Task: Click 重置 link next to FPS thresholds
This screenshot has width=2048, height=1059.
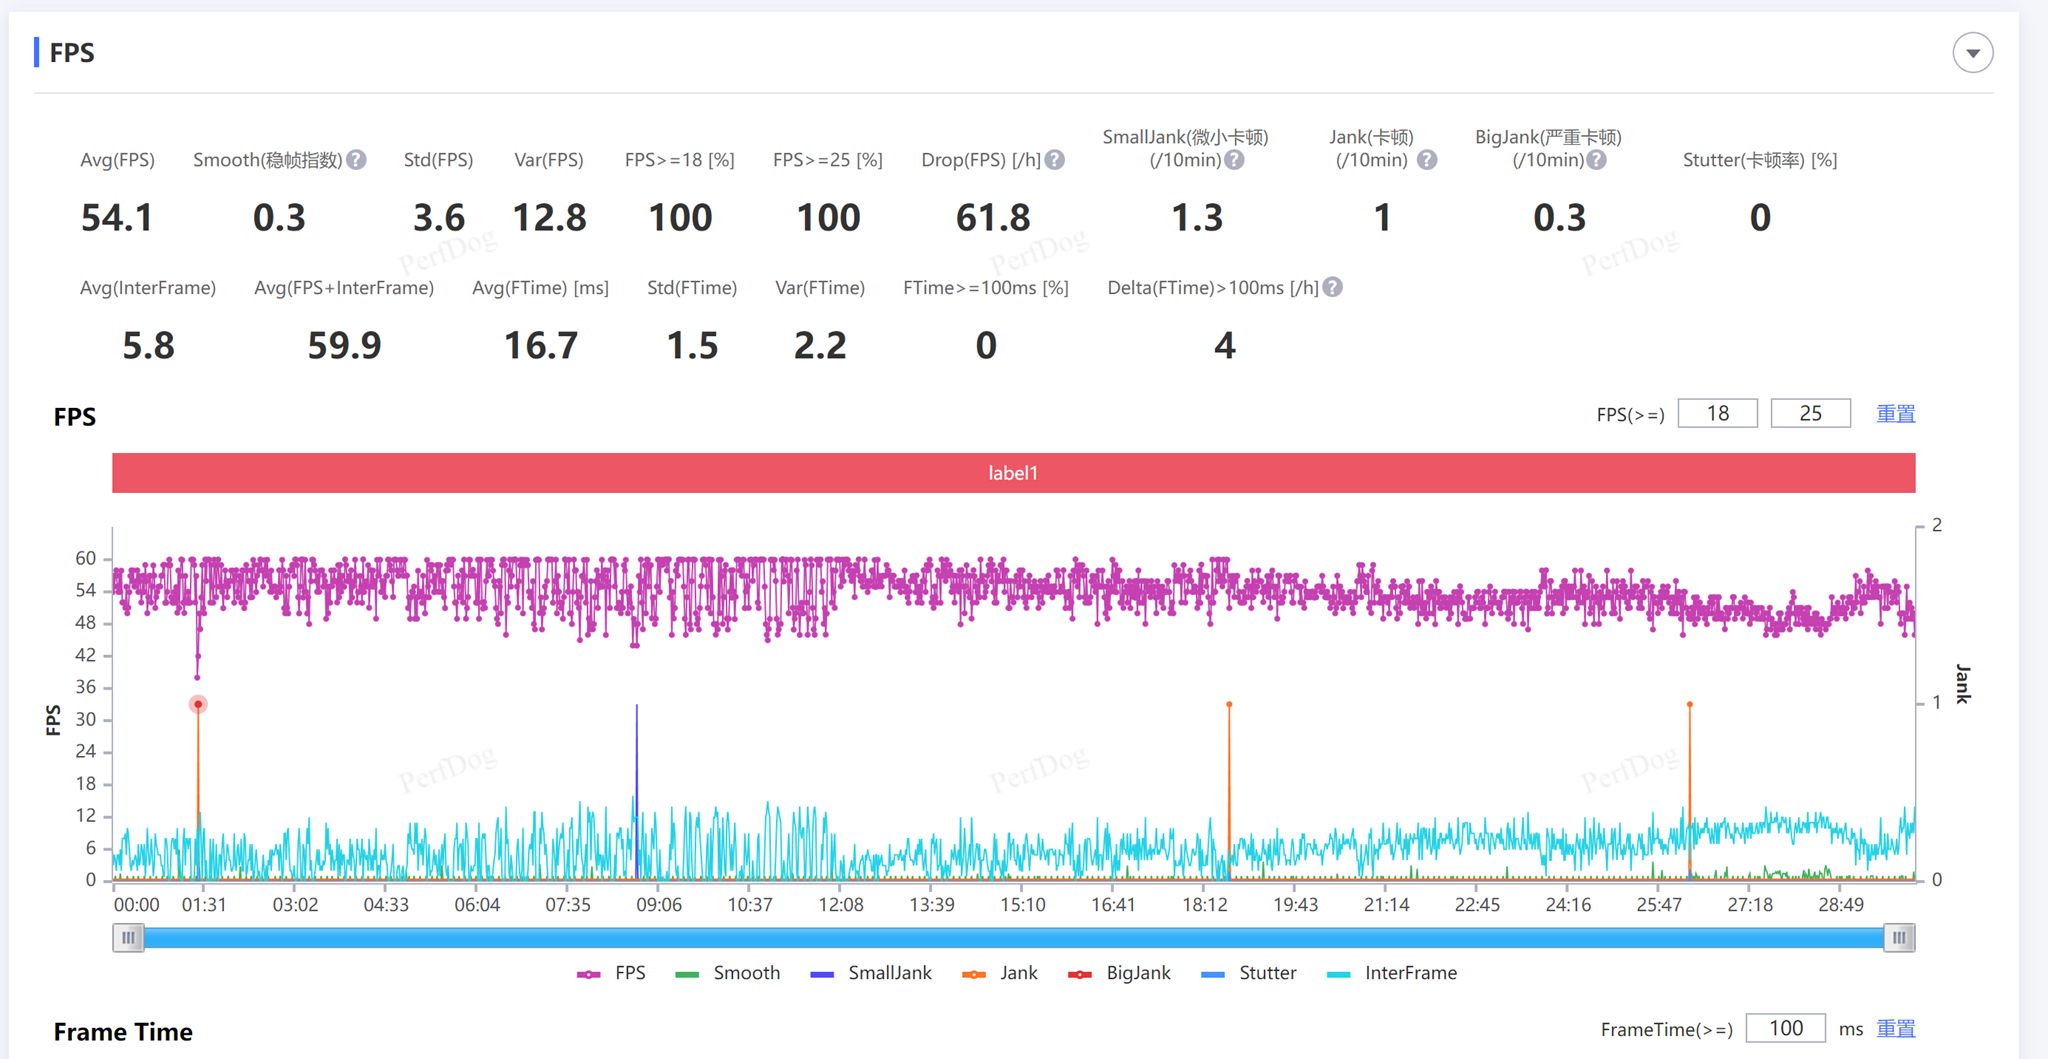Action: 1895,414
